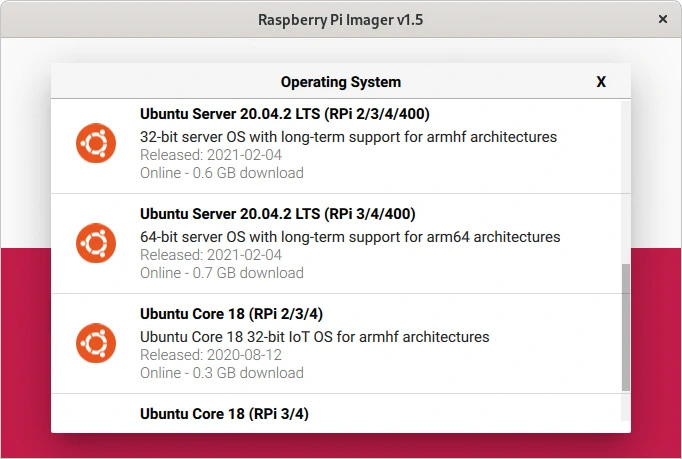
Task: Choose Ubuntu Core 18 (RPi 2/3/4) title
Action: coord(231,314)
